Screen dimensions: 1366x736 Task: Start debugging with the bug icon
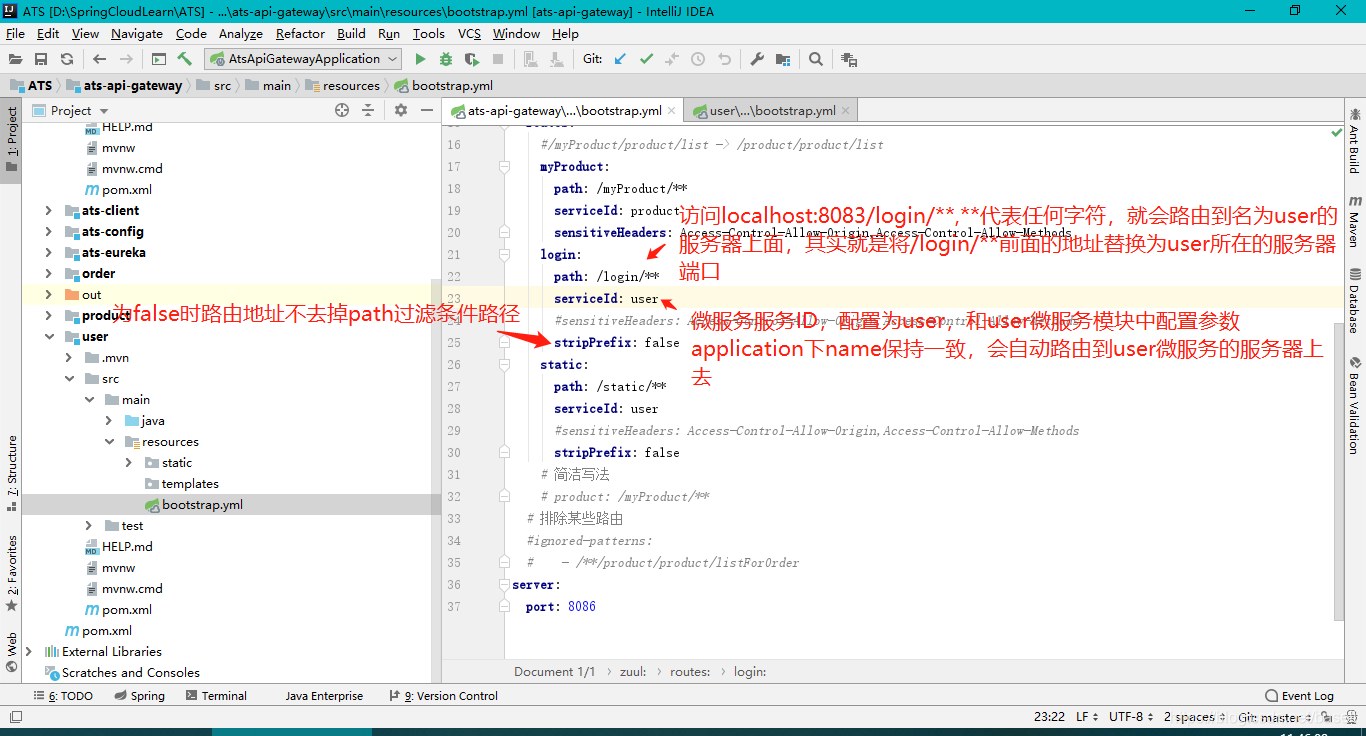(446, 59)
